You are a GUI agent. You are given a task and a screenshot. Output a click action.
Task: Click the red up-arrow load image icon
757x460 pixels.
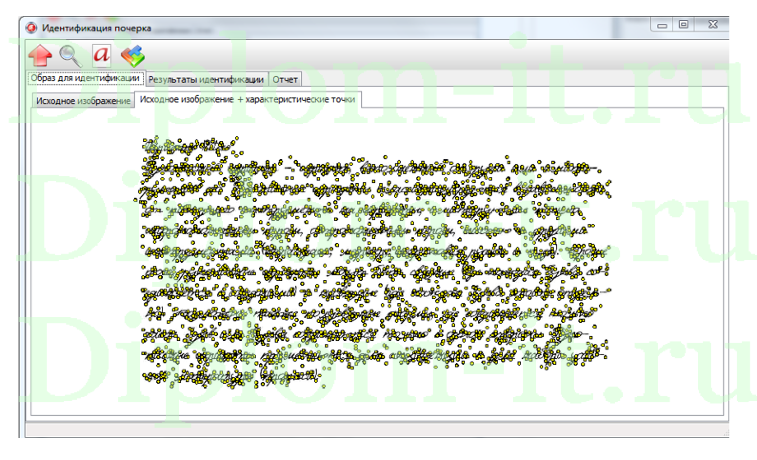[40, 55]
